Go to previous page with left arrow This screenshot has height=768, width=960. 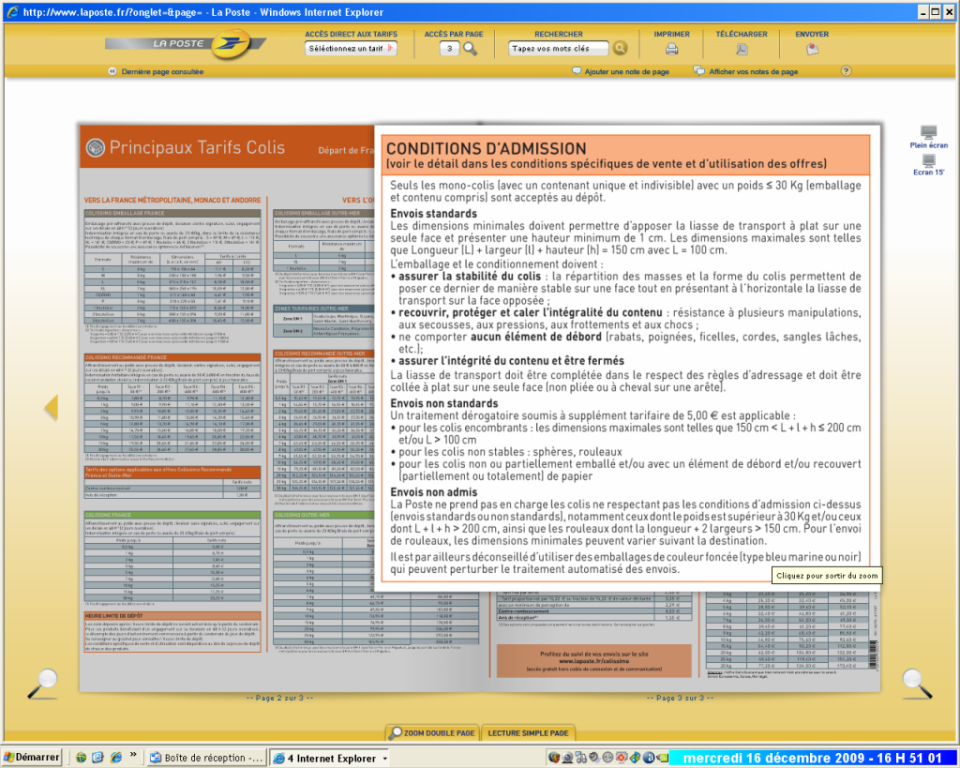(51, 407)
